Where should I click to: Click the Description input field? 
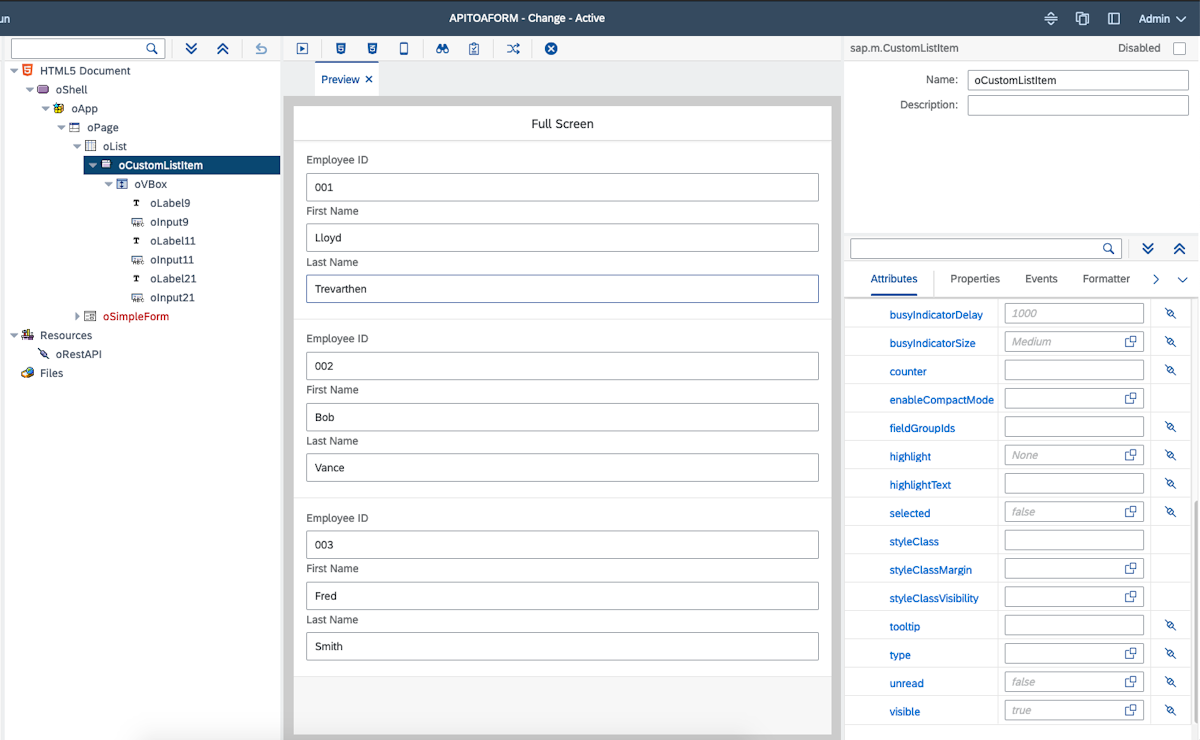point(1078,105)
